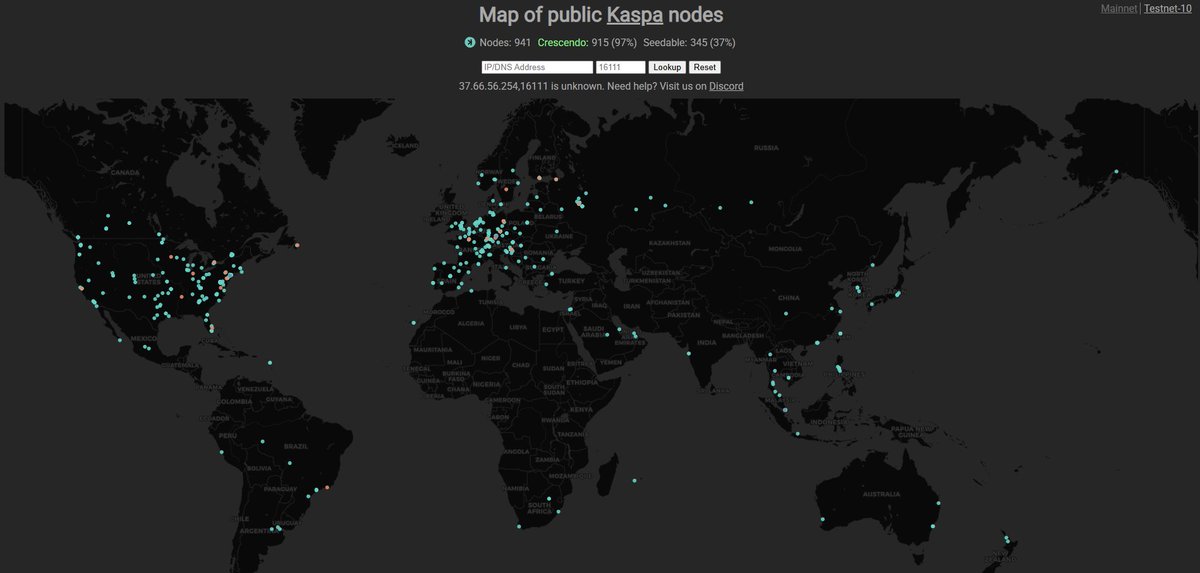This screenshot has height=573, width=1200.
Task: Select the orange node dot east of Canada in the Atlantic
Action: (296, 245)
